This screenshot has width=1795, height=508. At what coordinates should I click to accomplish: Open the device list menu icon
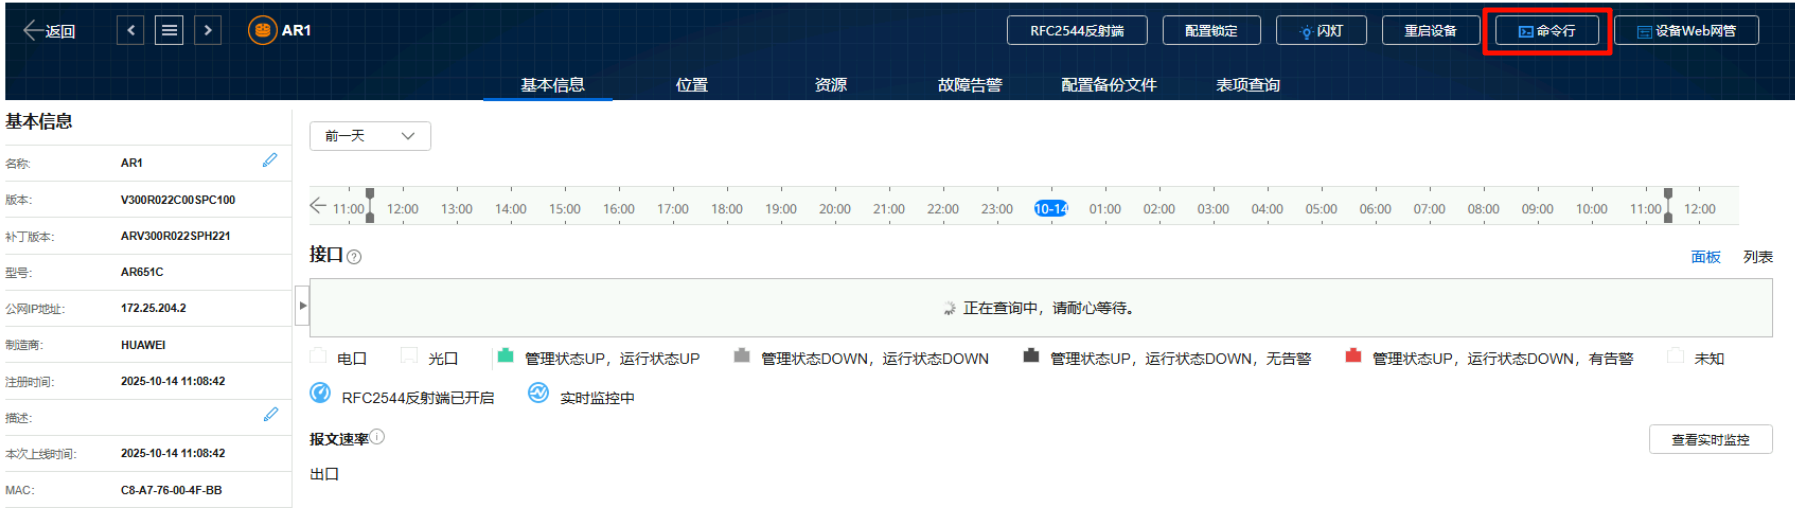(169, 31)
